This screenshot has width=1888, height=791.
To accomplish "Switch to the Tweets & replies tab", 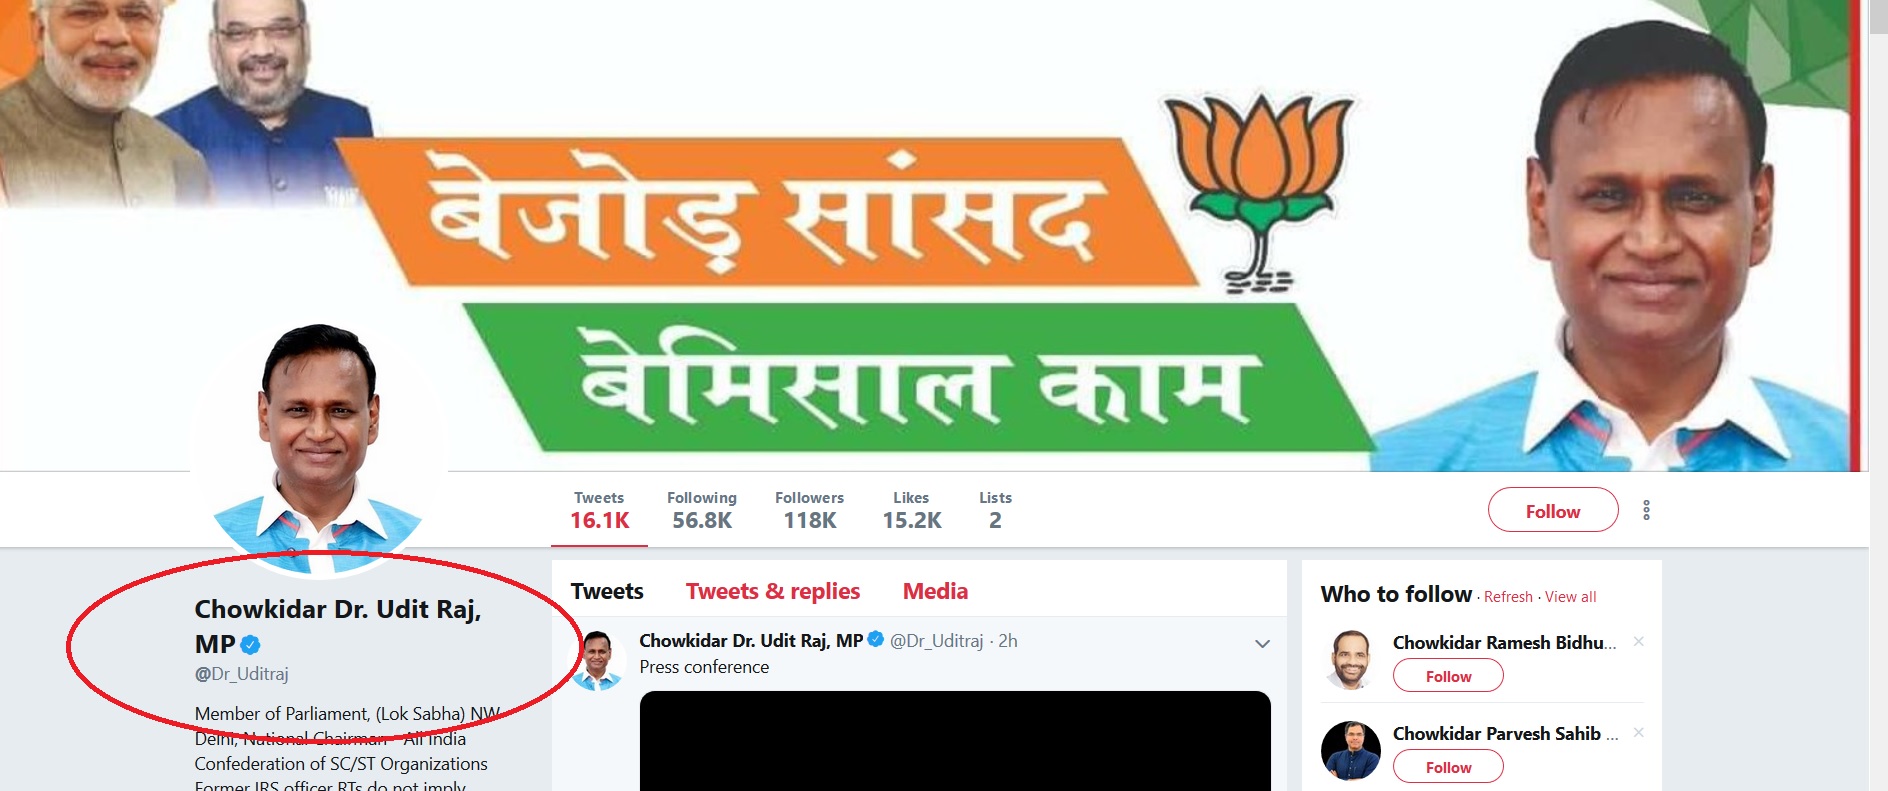I will [x=773, y=591].
